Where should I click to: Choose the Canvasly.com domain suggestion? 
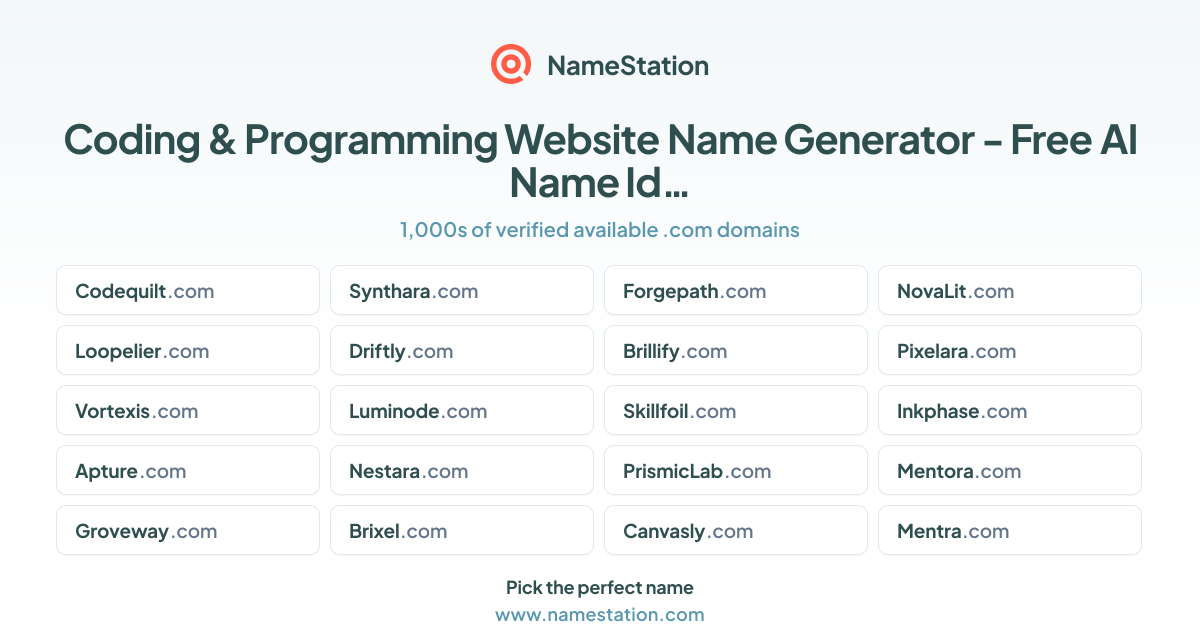(x=736, y=531)
